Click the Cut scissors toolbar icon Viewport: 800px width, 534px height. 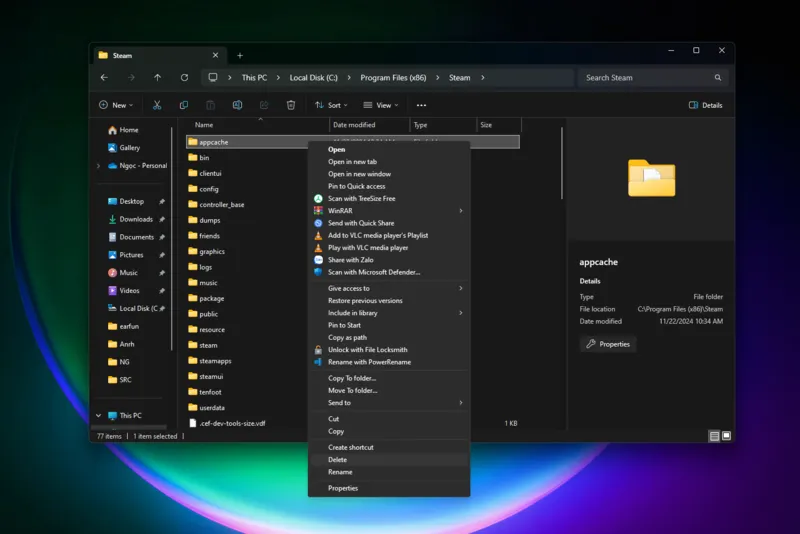tap(157, 105)
